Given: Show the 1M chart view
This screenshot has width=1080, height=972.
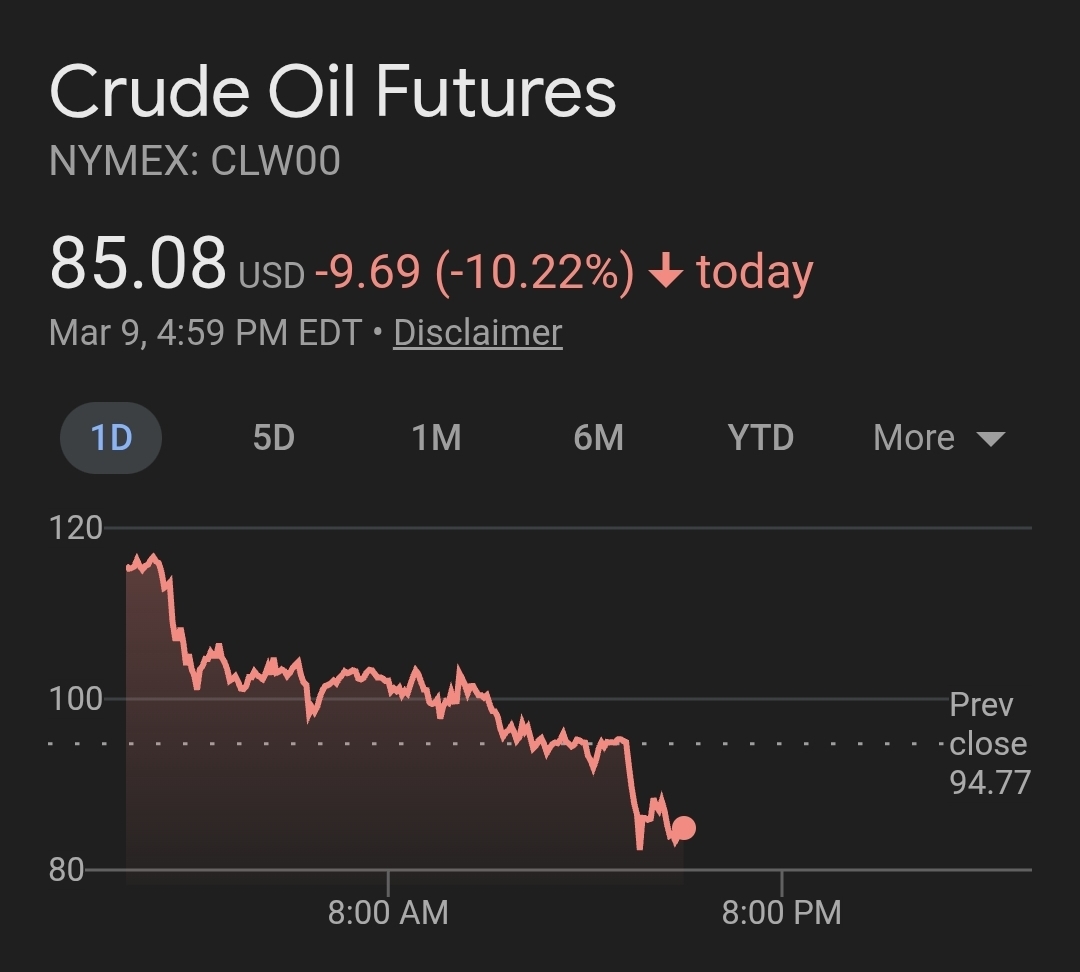Looking at the screenshot, I should pyautogui.click(x=436, y=438).
